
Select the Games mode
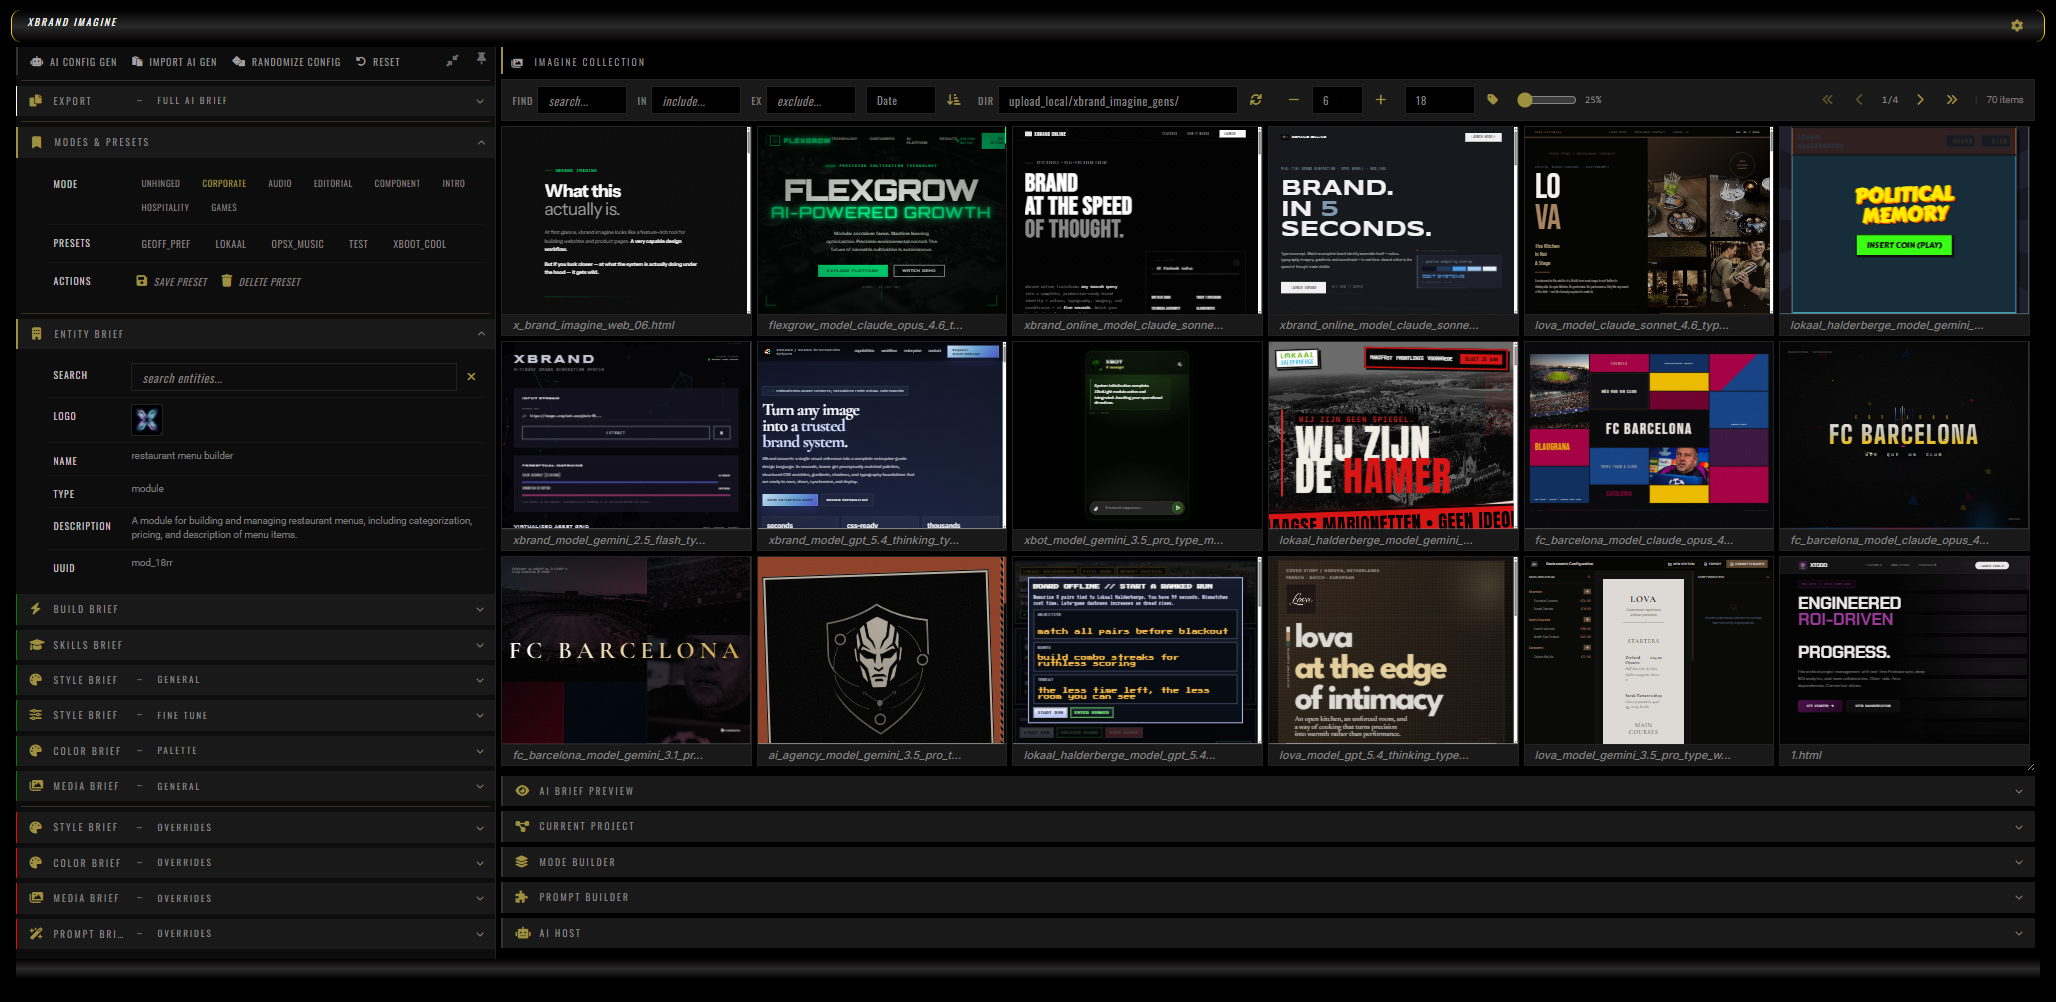(x=224, y=208)
